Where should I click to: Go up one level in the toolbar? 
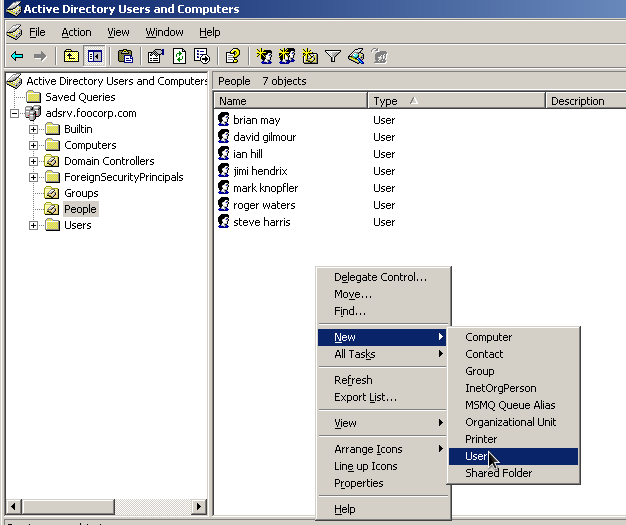pos(71,56)
